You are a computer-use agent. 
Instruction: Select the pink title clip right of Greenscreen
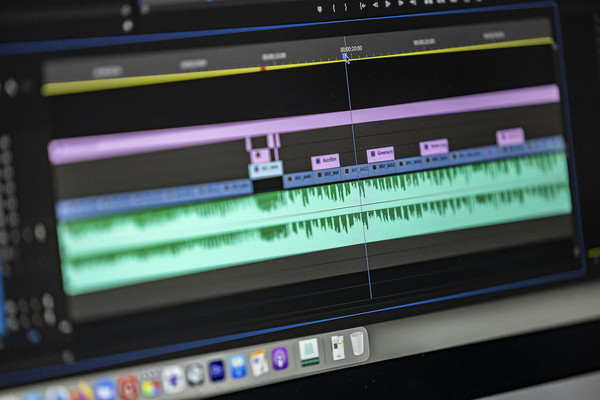(x=434, y=147)
